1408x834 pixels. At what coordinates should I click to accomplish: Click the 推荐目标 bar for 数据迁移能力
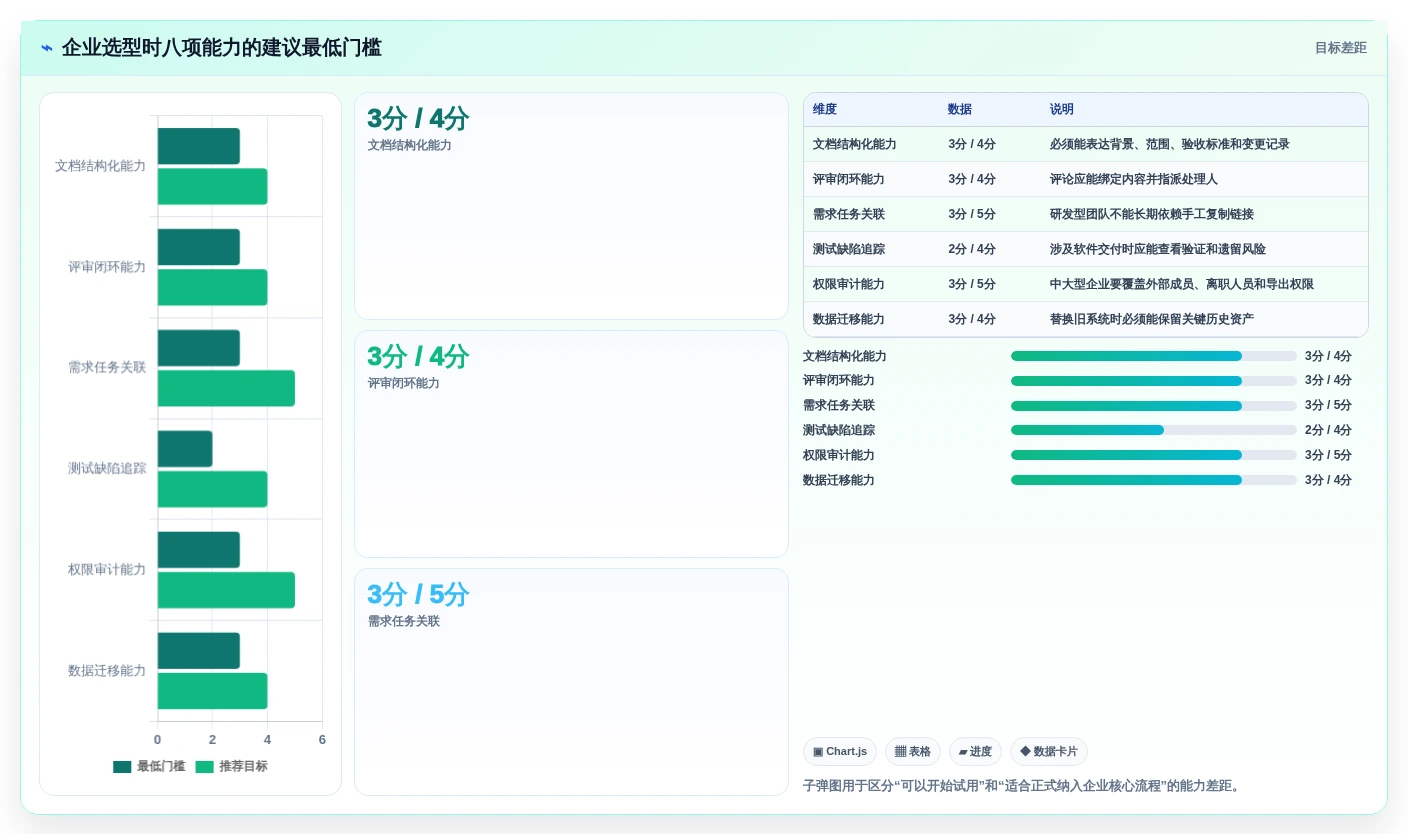(212, 691)
